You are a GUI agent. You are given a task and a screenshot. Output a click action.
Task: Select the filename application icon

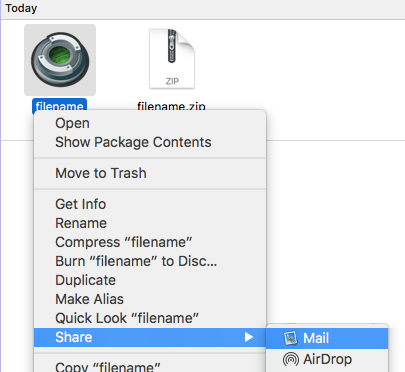[60, 60]
